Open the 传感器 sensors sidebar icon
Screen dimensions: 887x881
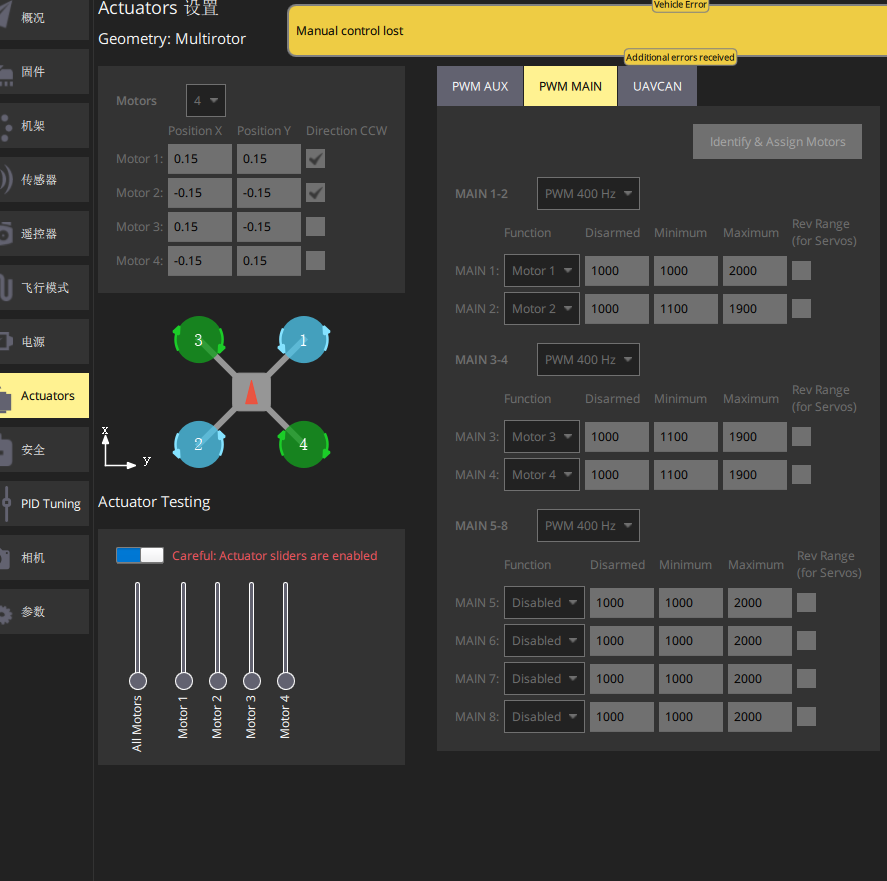(6, 180)
